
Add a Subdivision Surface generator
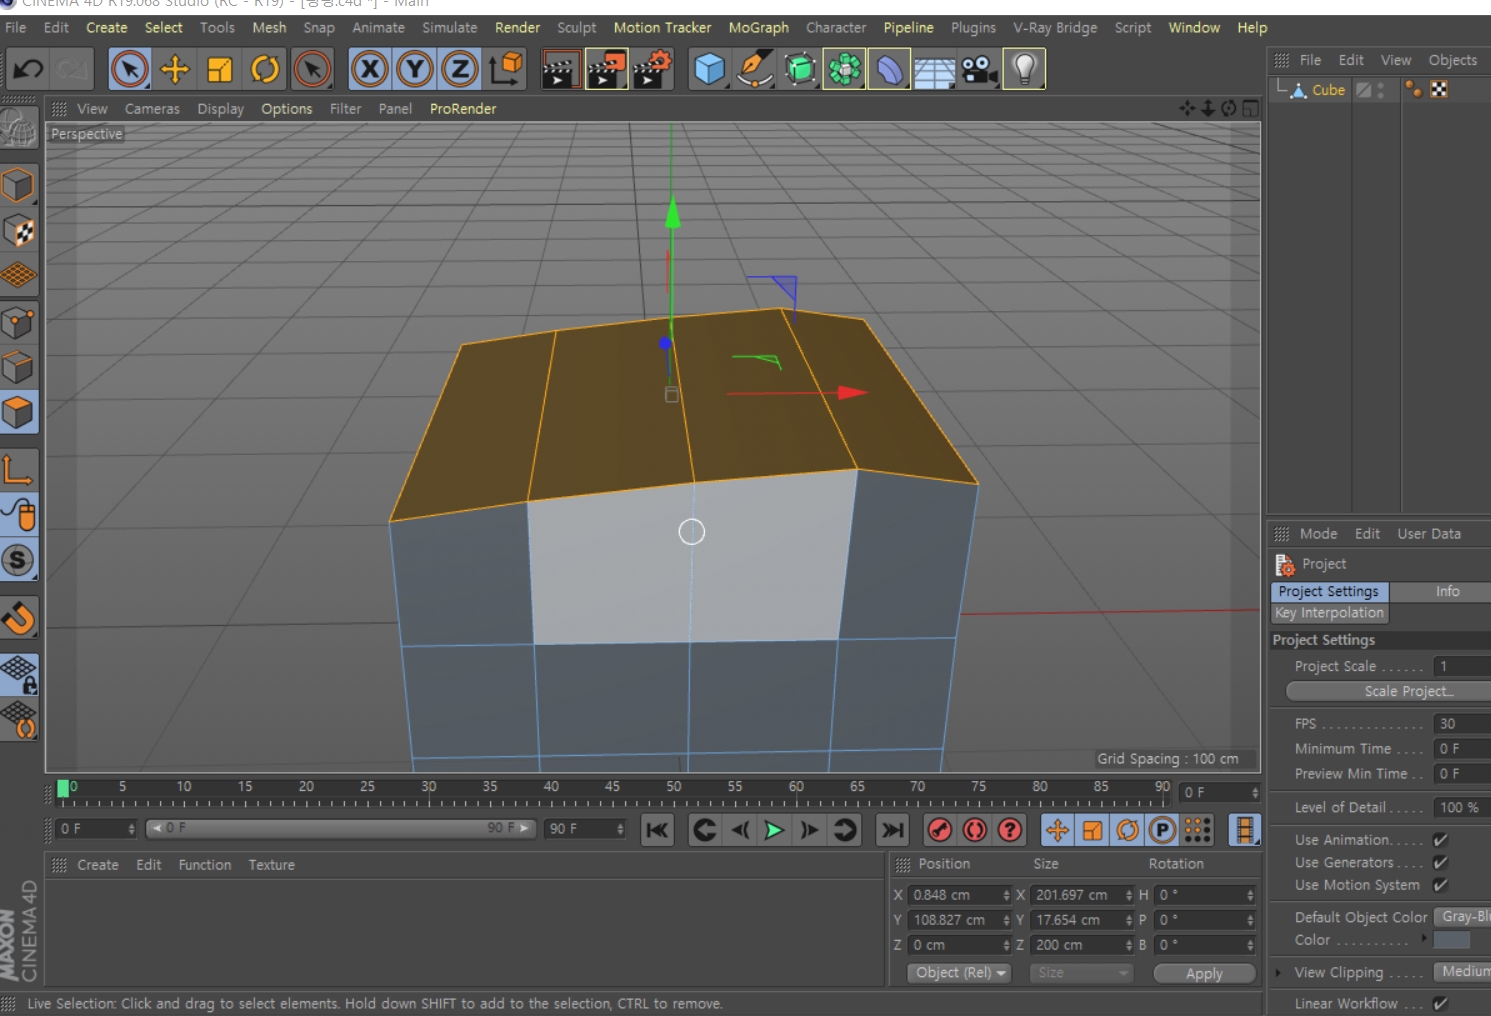[x=800, y=69]
